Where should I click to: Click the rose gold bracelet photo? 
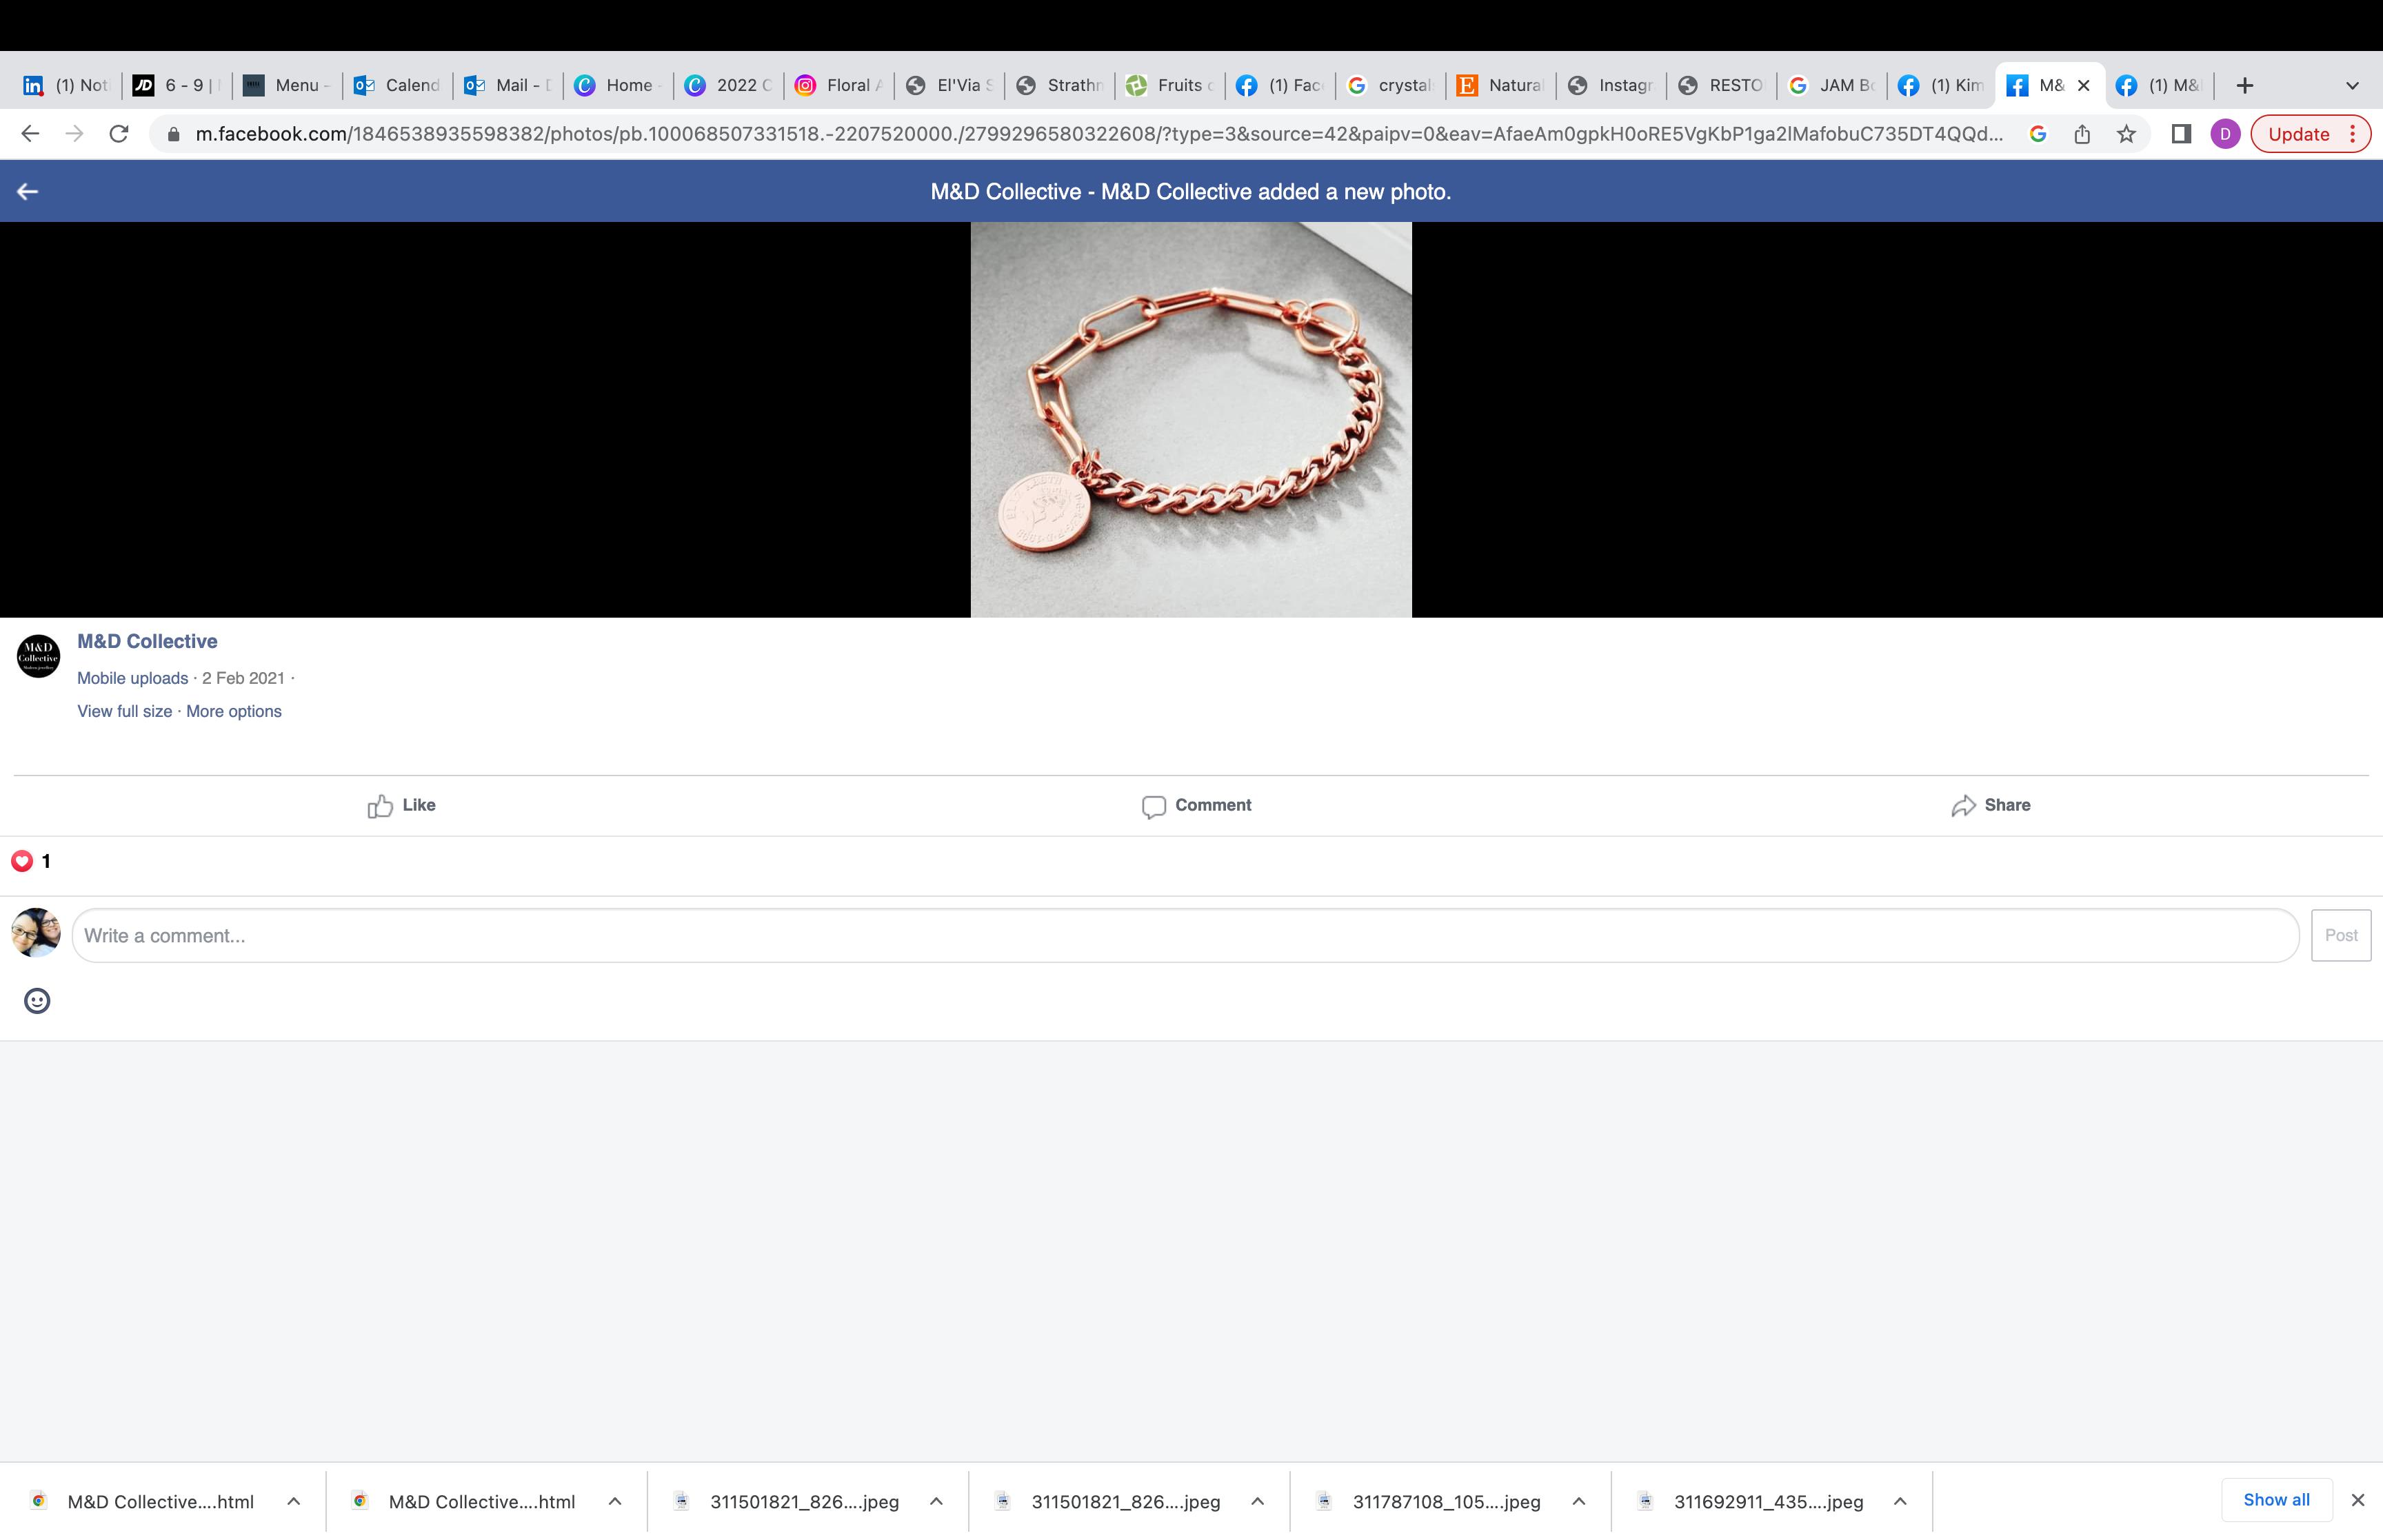tap(1190, 420)
